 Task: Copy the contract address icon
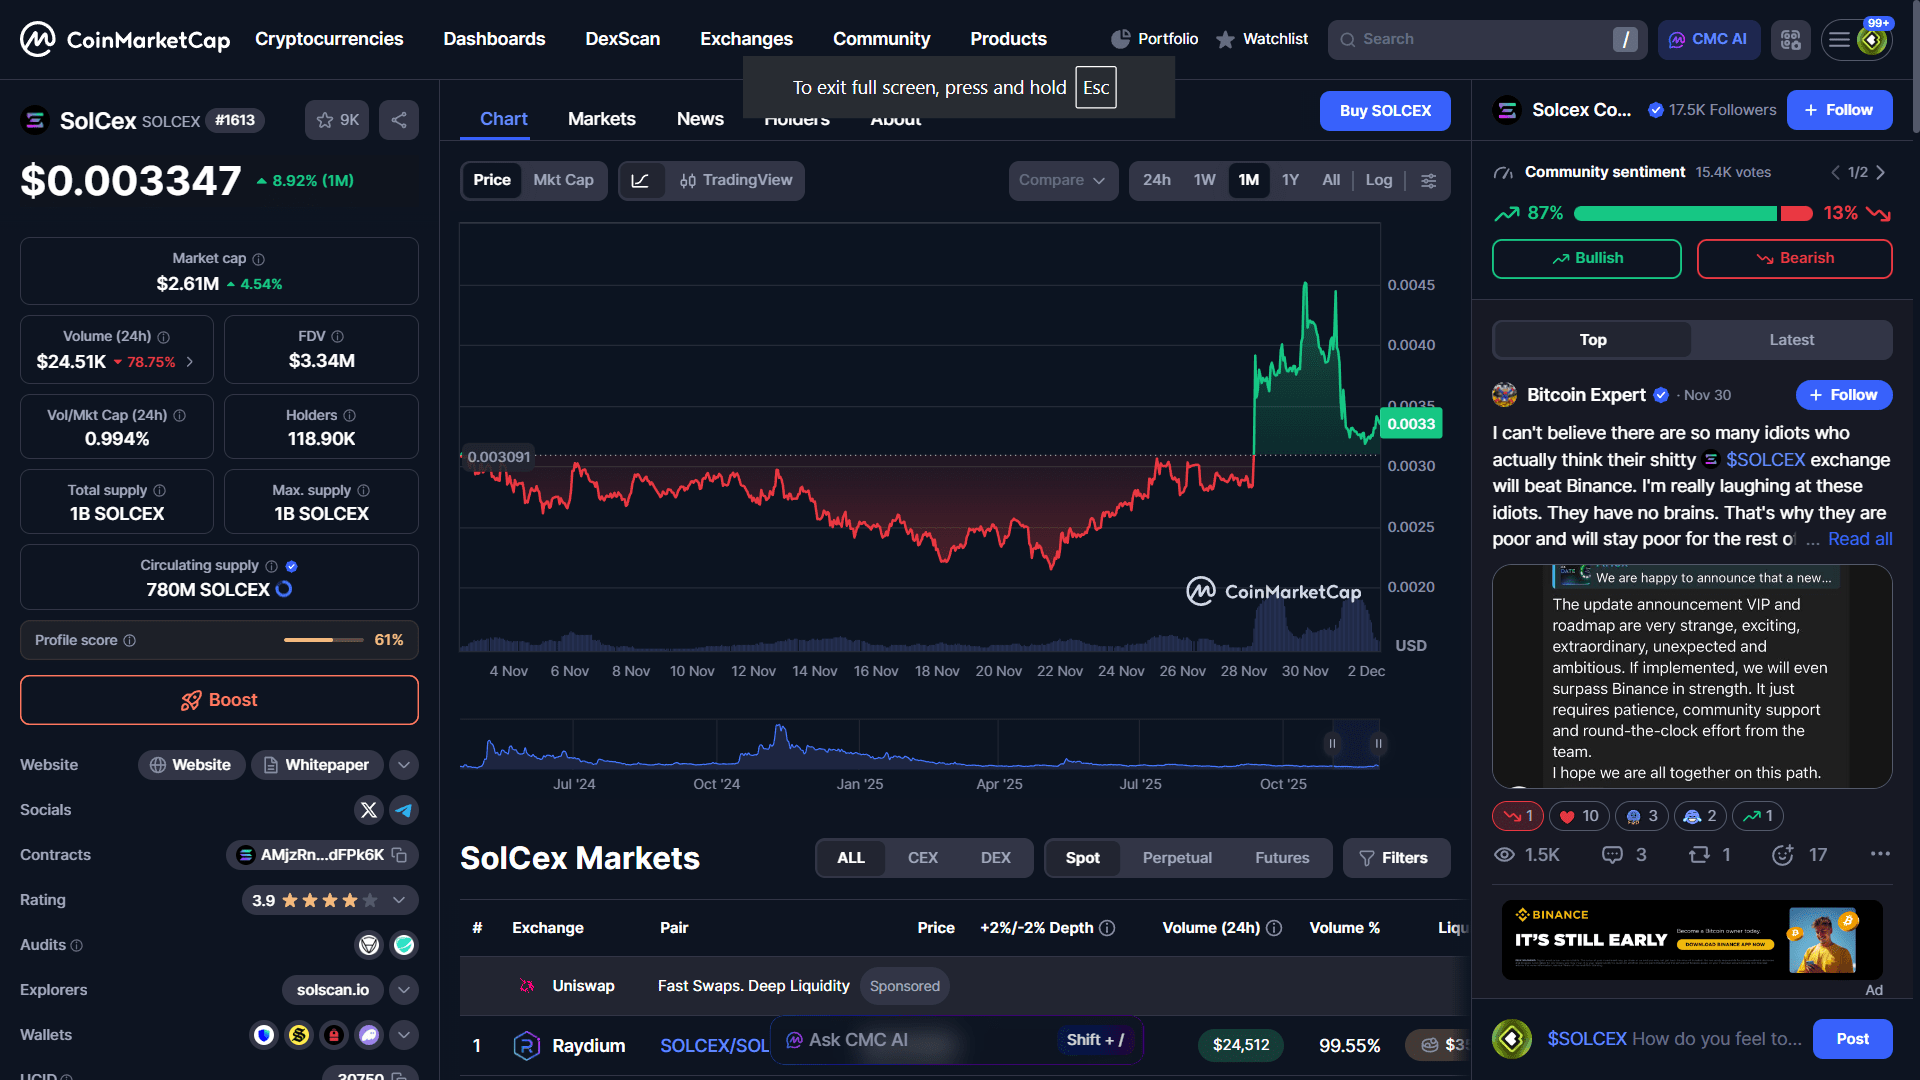click(x=400, y=855)
